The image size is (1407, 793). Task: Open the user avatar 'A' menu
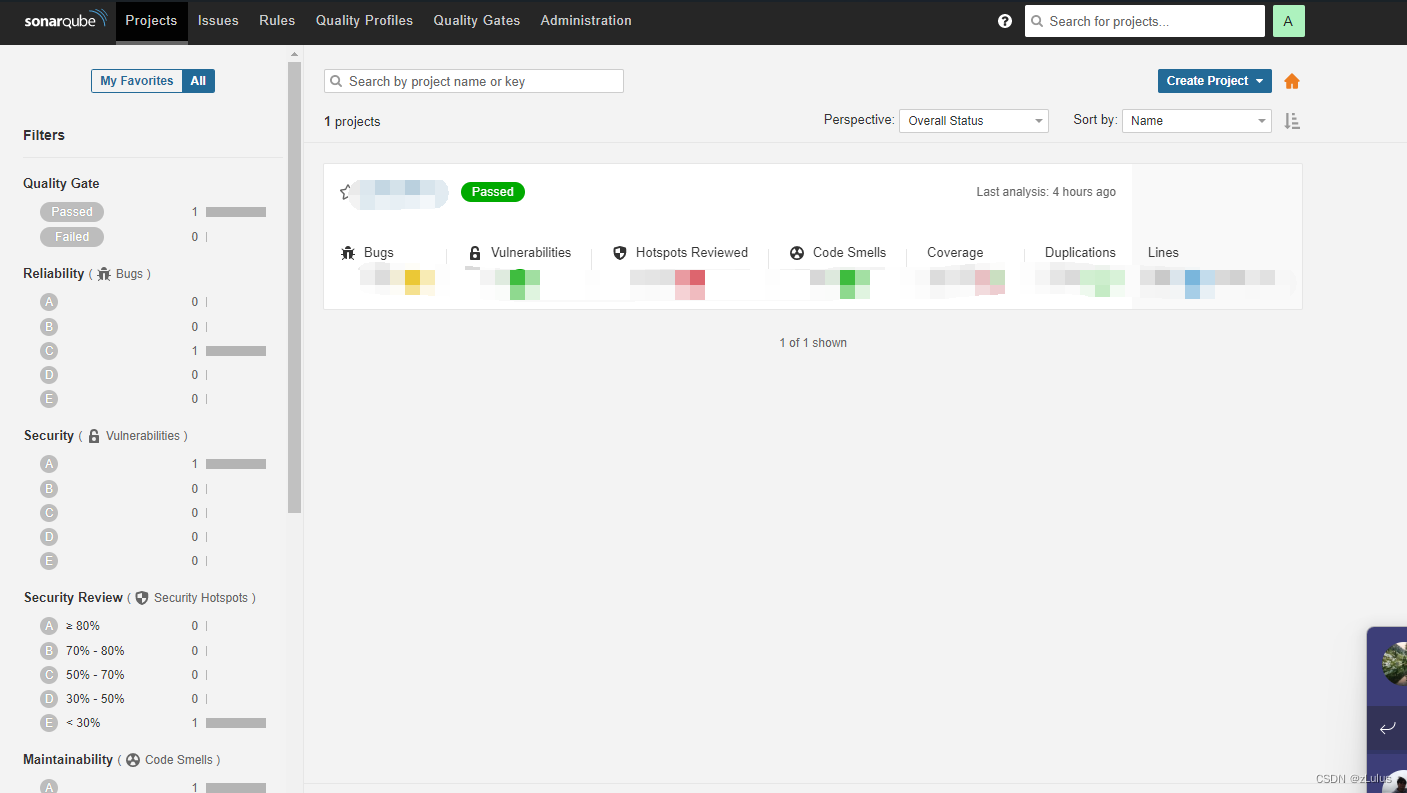click(x=1288, y=21)
